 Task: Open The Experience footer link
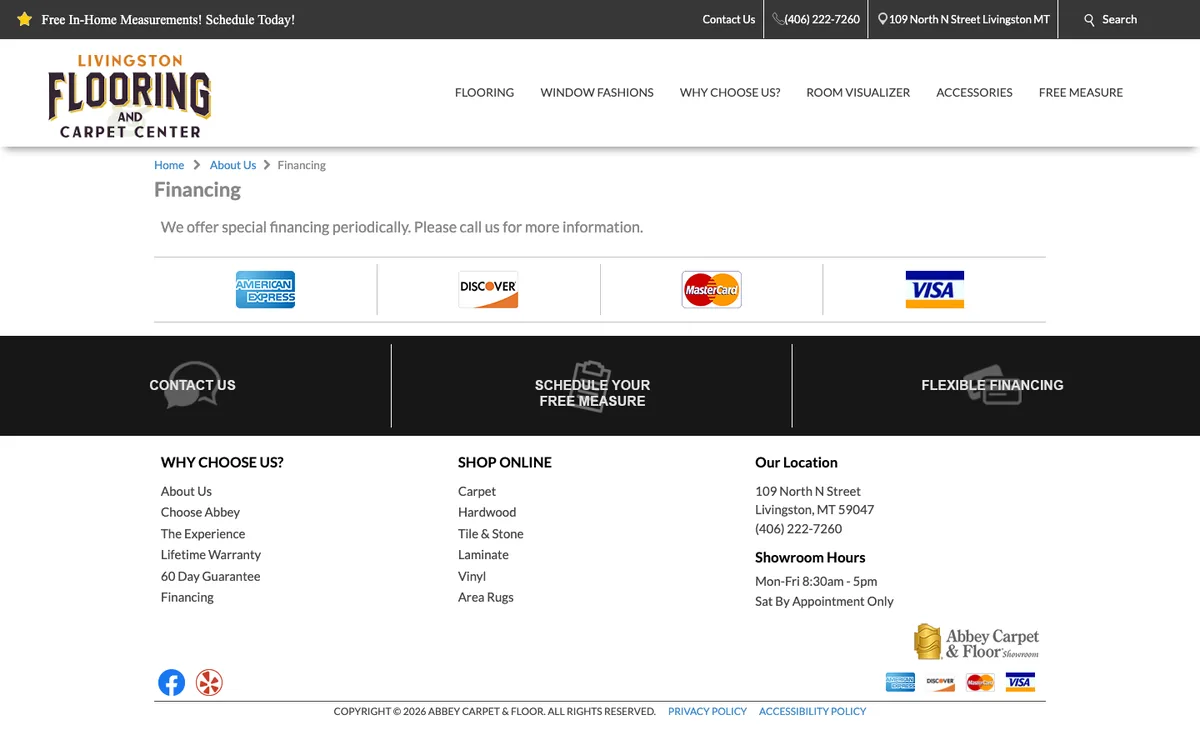pos(203,534)
